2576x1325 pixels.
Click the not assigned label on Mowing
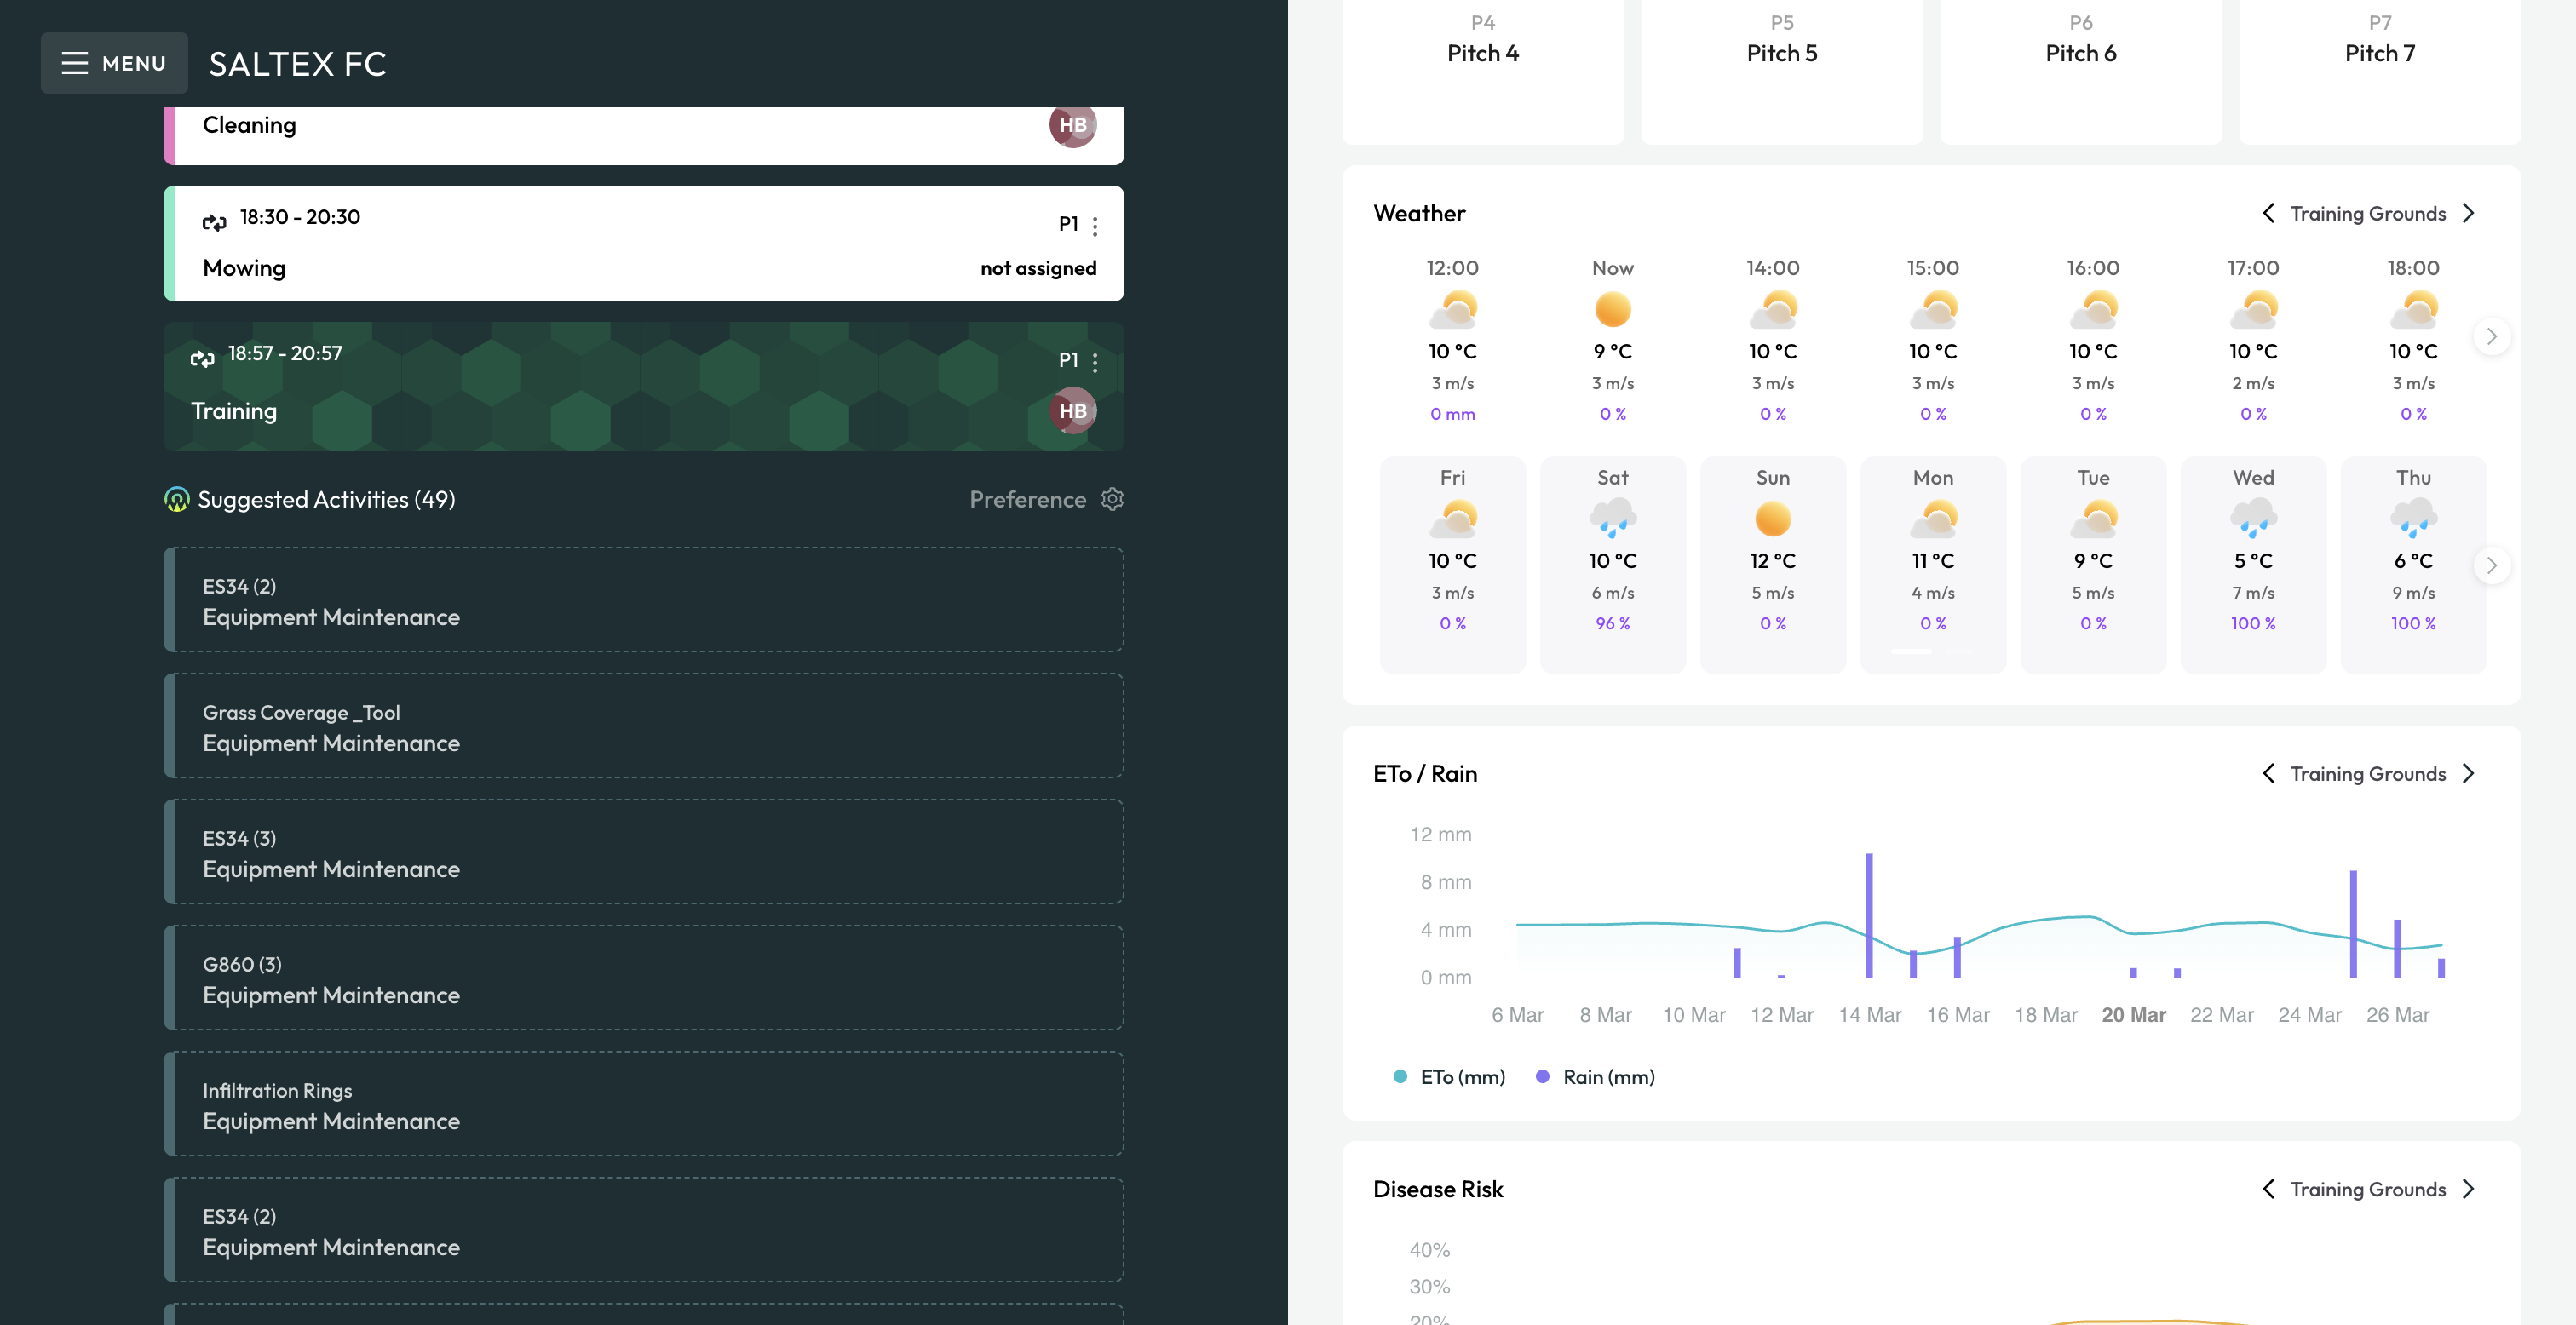(1037, 267)
